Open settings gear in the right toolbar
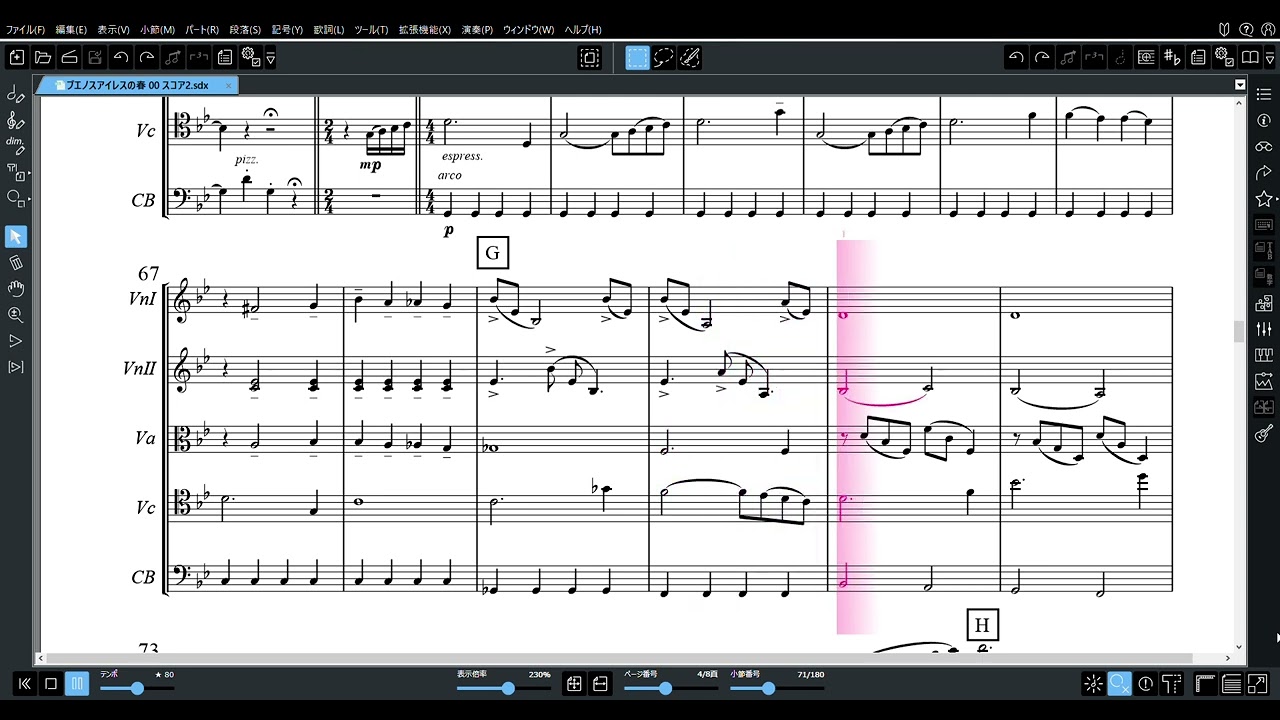 1224,58
